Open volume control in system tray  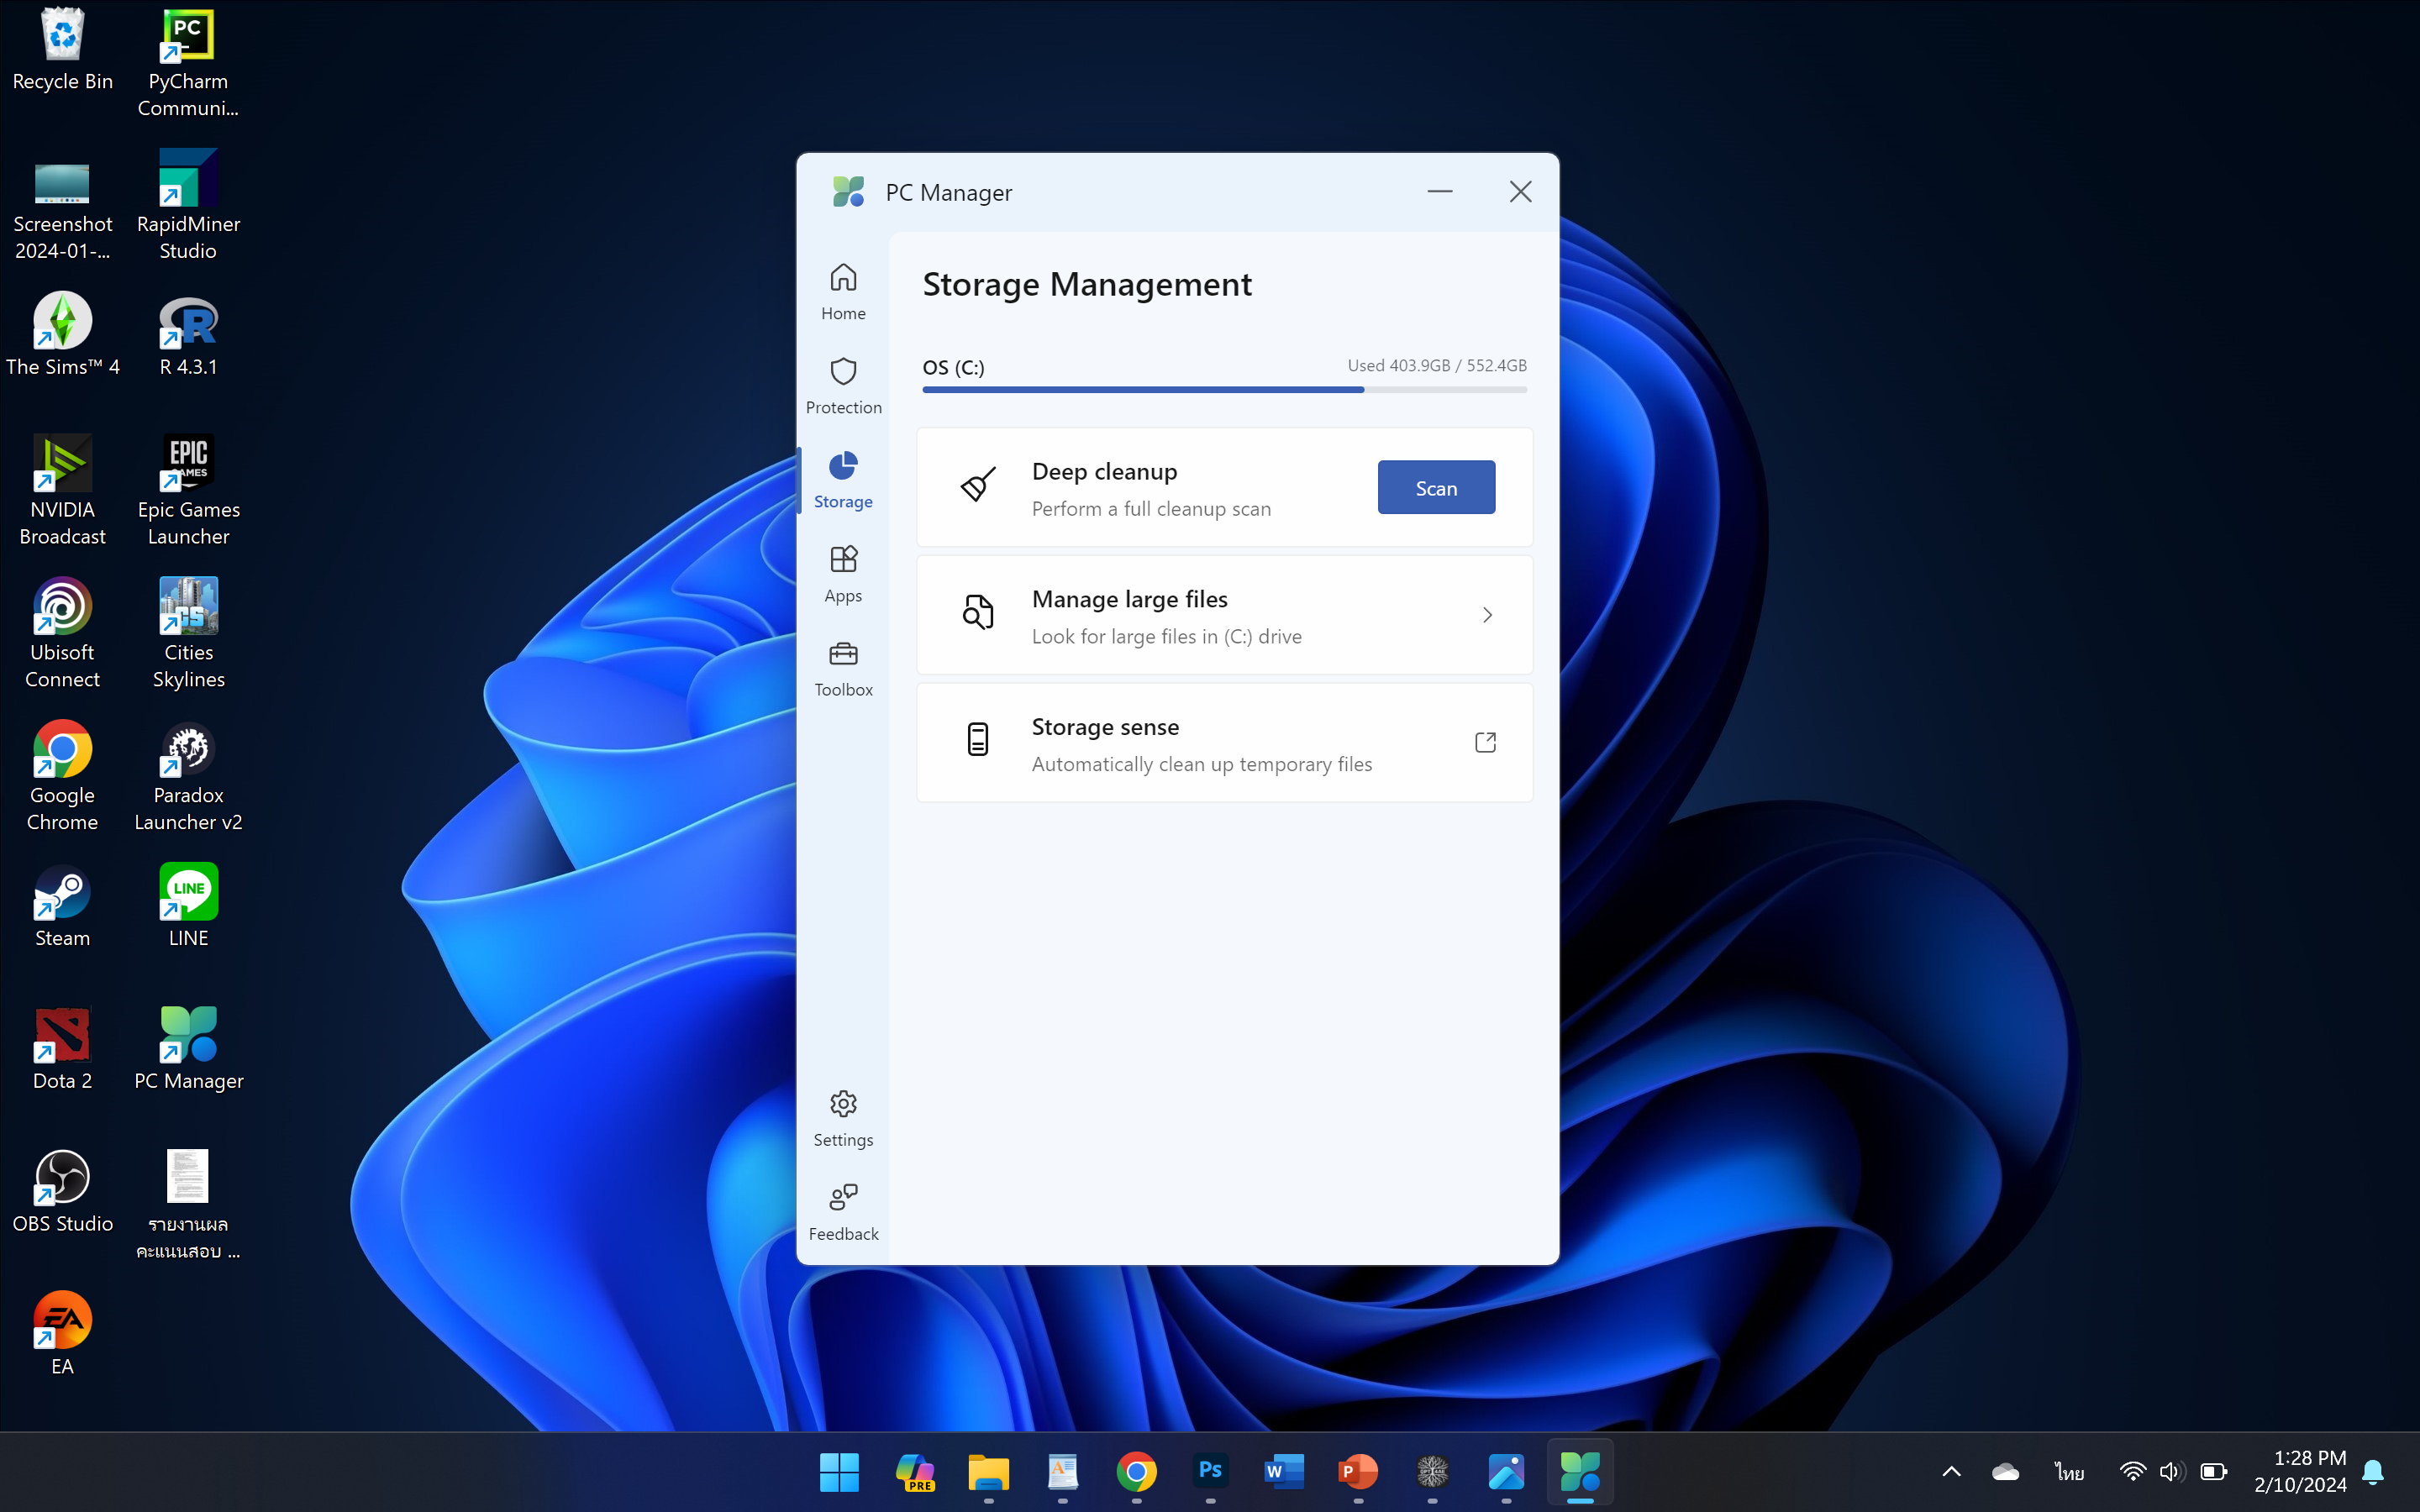[x=2171, y=1471]
